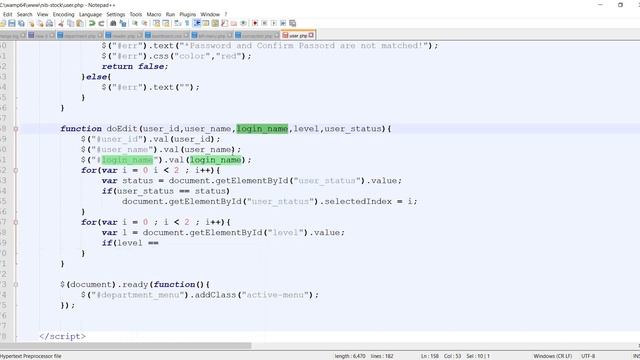Image resolution: width=640 pixels, height=360 pixels.
Task: Toggle the Word Wrap icon
Action: pos(178,23)
